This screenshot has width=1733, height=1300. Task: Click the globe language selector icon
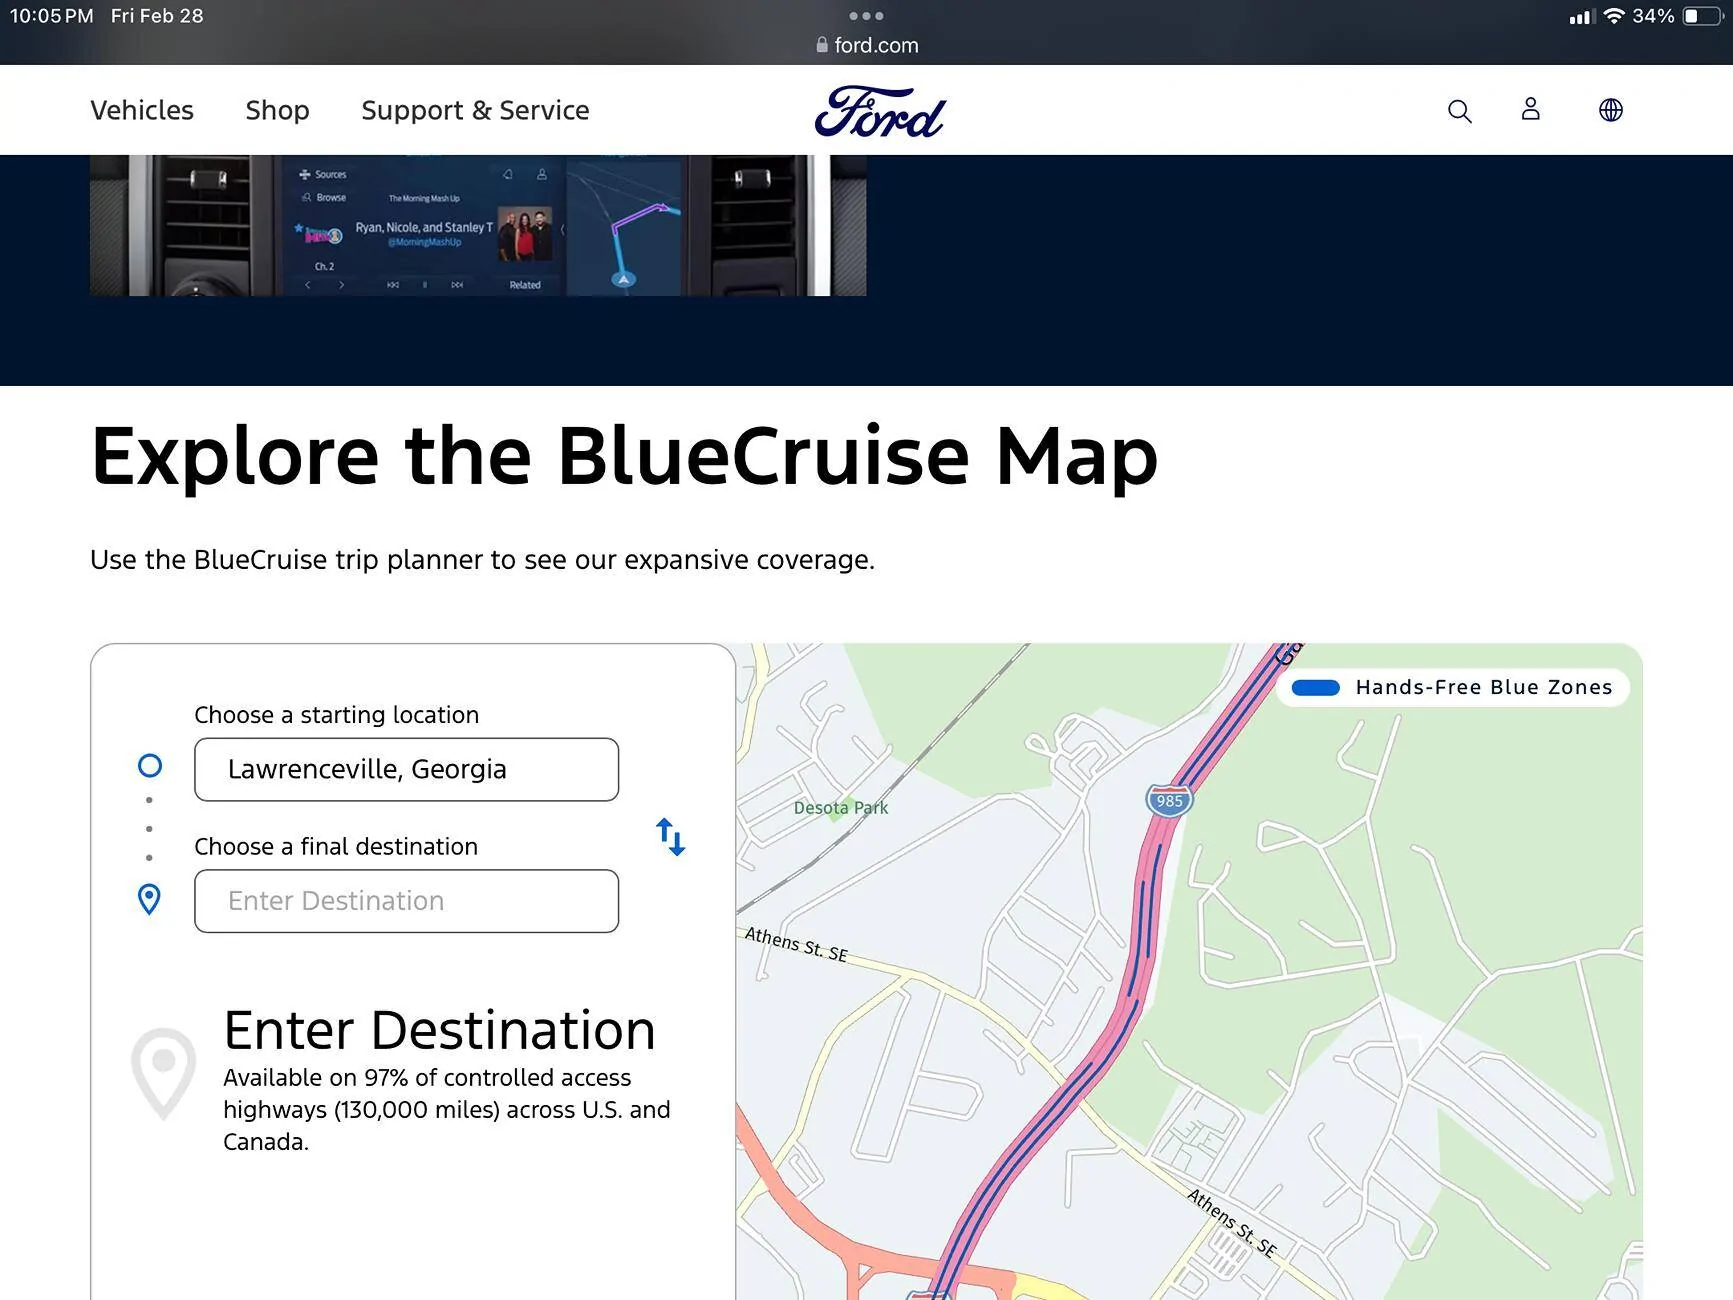coord(1610,110)
